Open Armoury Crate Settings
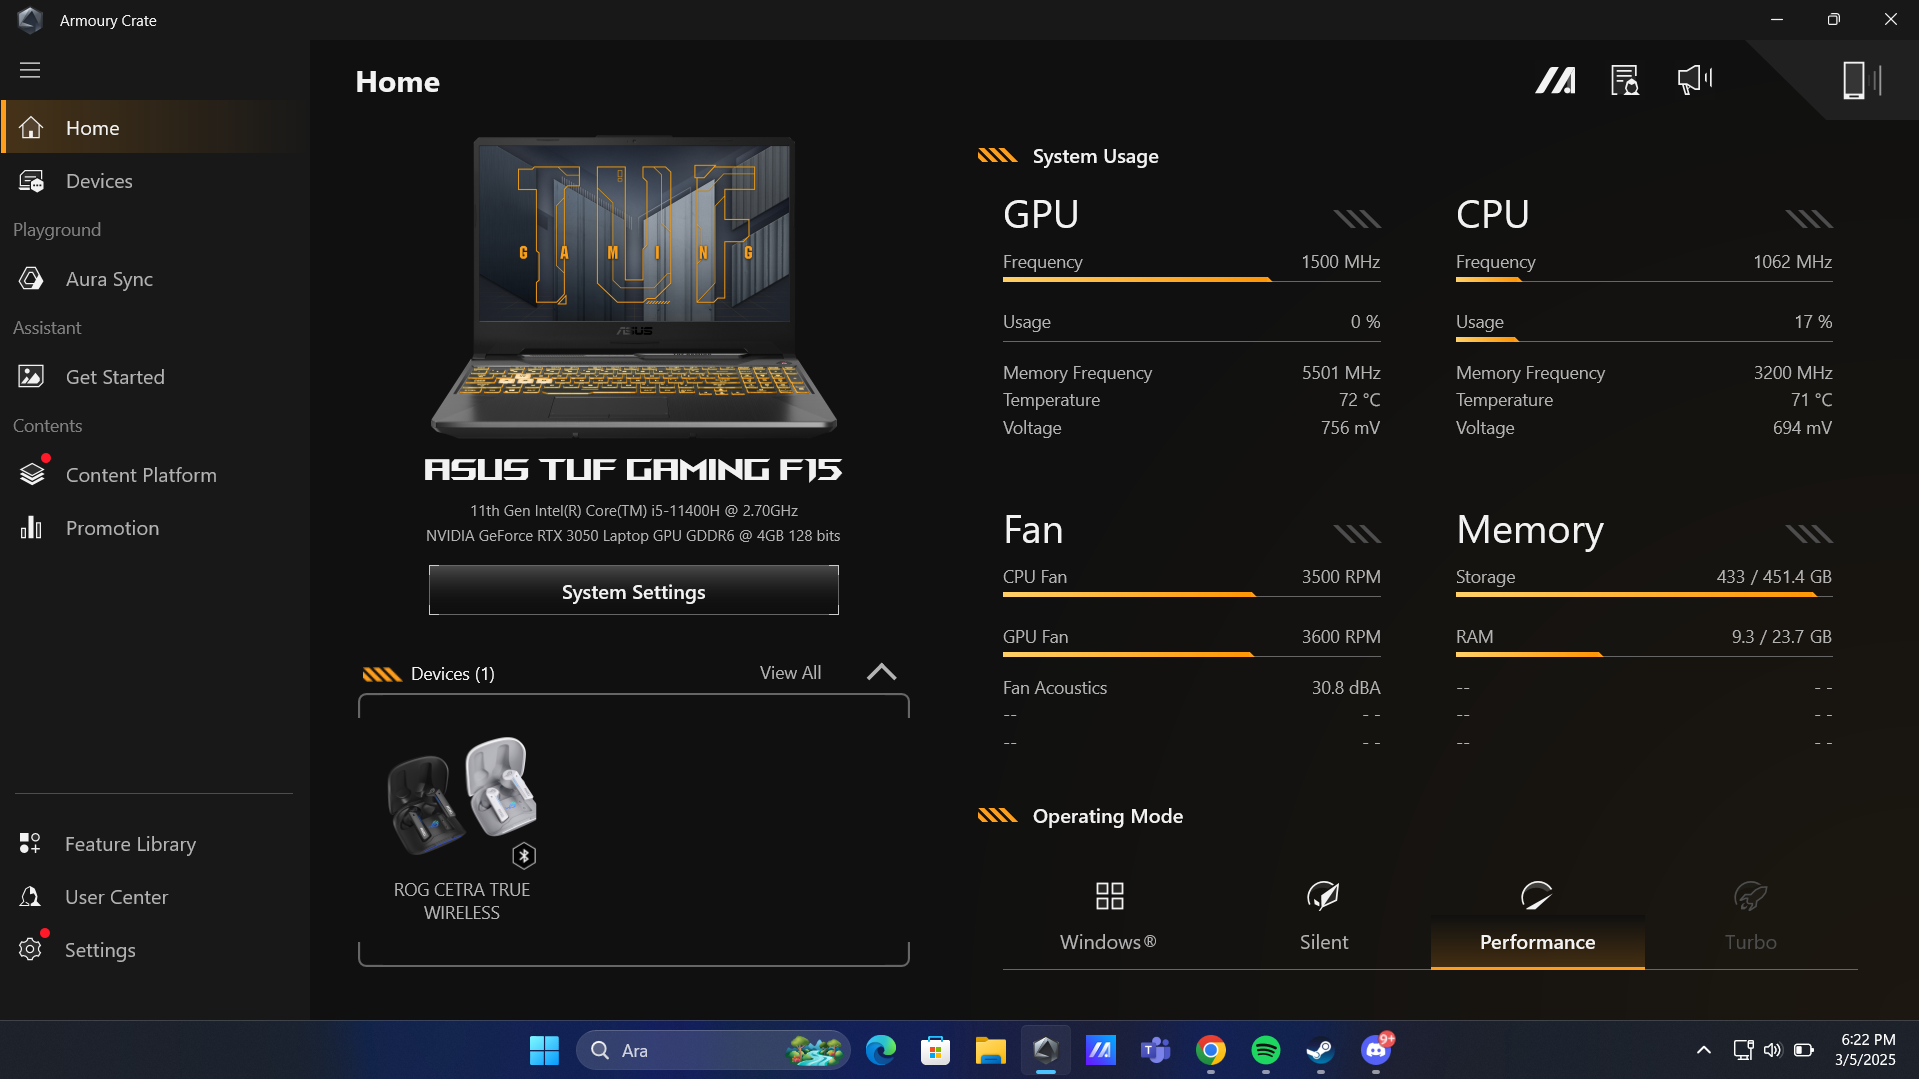Image resolution: width=1919 pixels, height=1079 pixels. pos(155,950)
